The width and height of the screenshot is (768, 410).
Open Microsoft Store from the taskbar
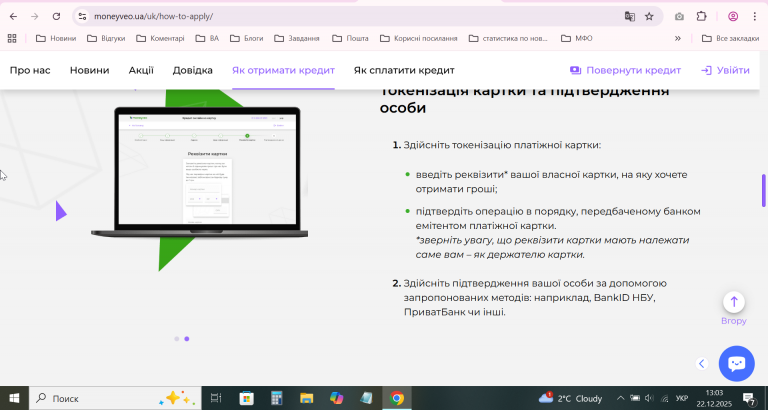pyautogui.click(x=246, y=398)
